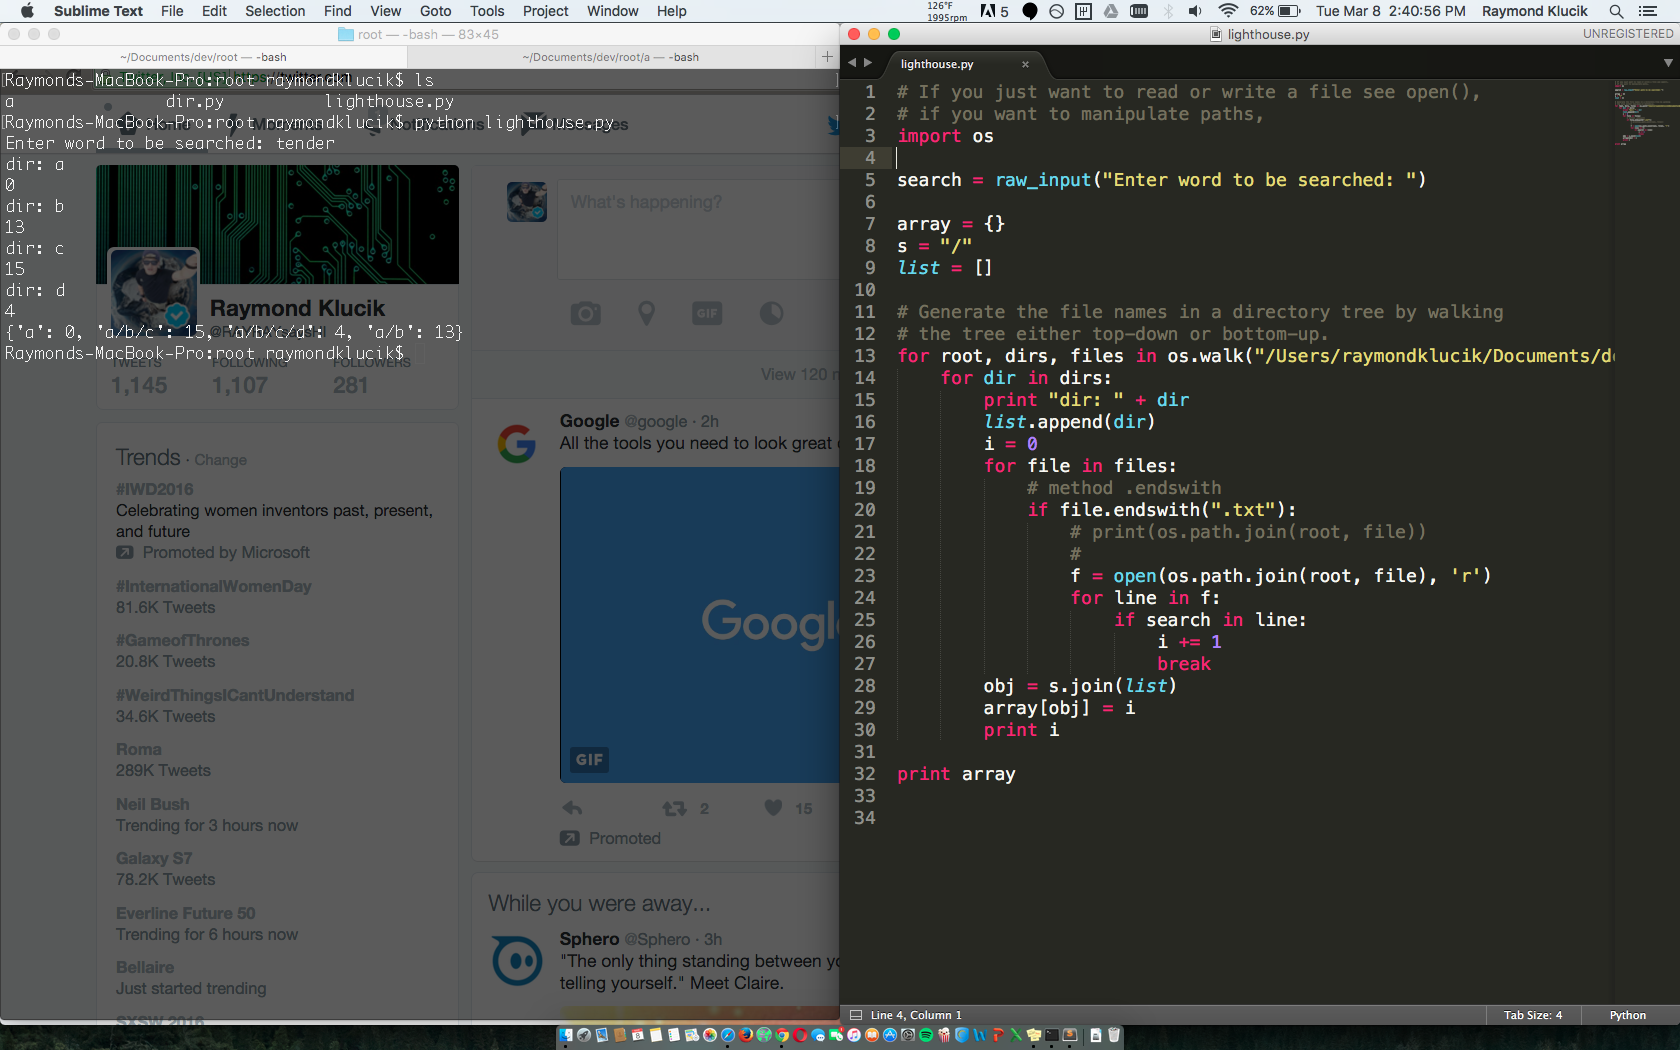Open Google Chrome in the Dock
This screenshot has height=1050, width=1680.
point(782,1035)
